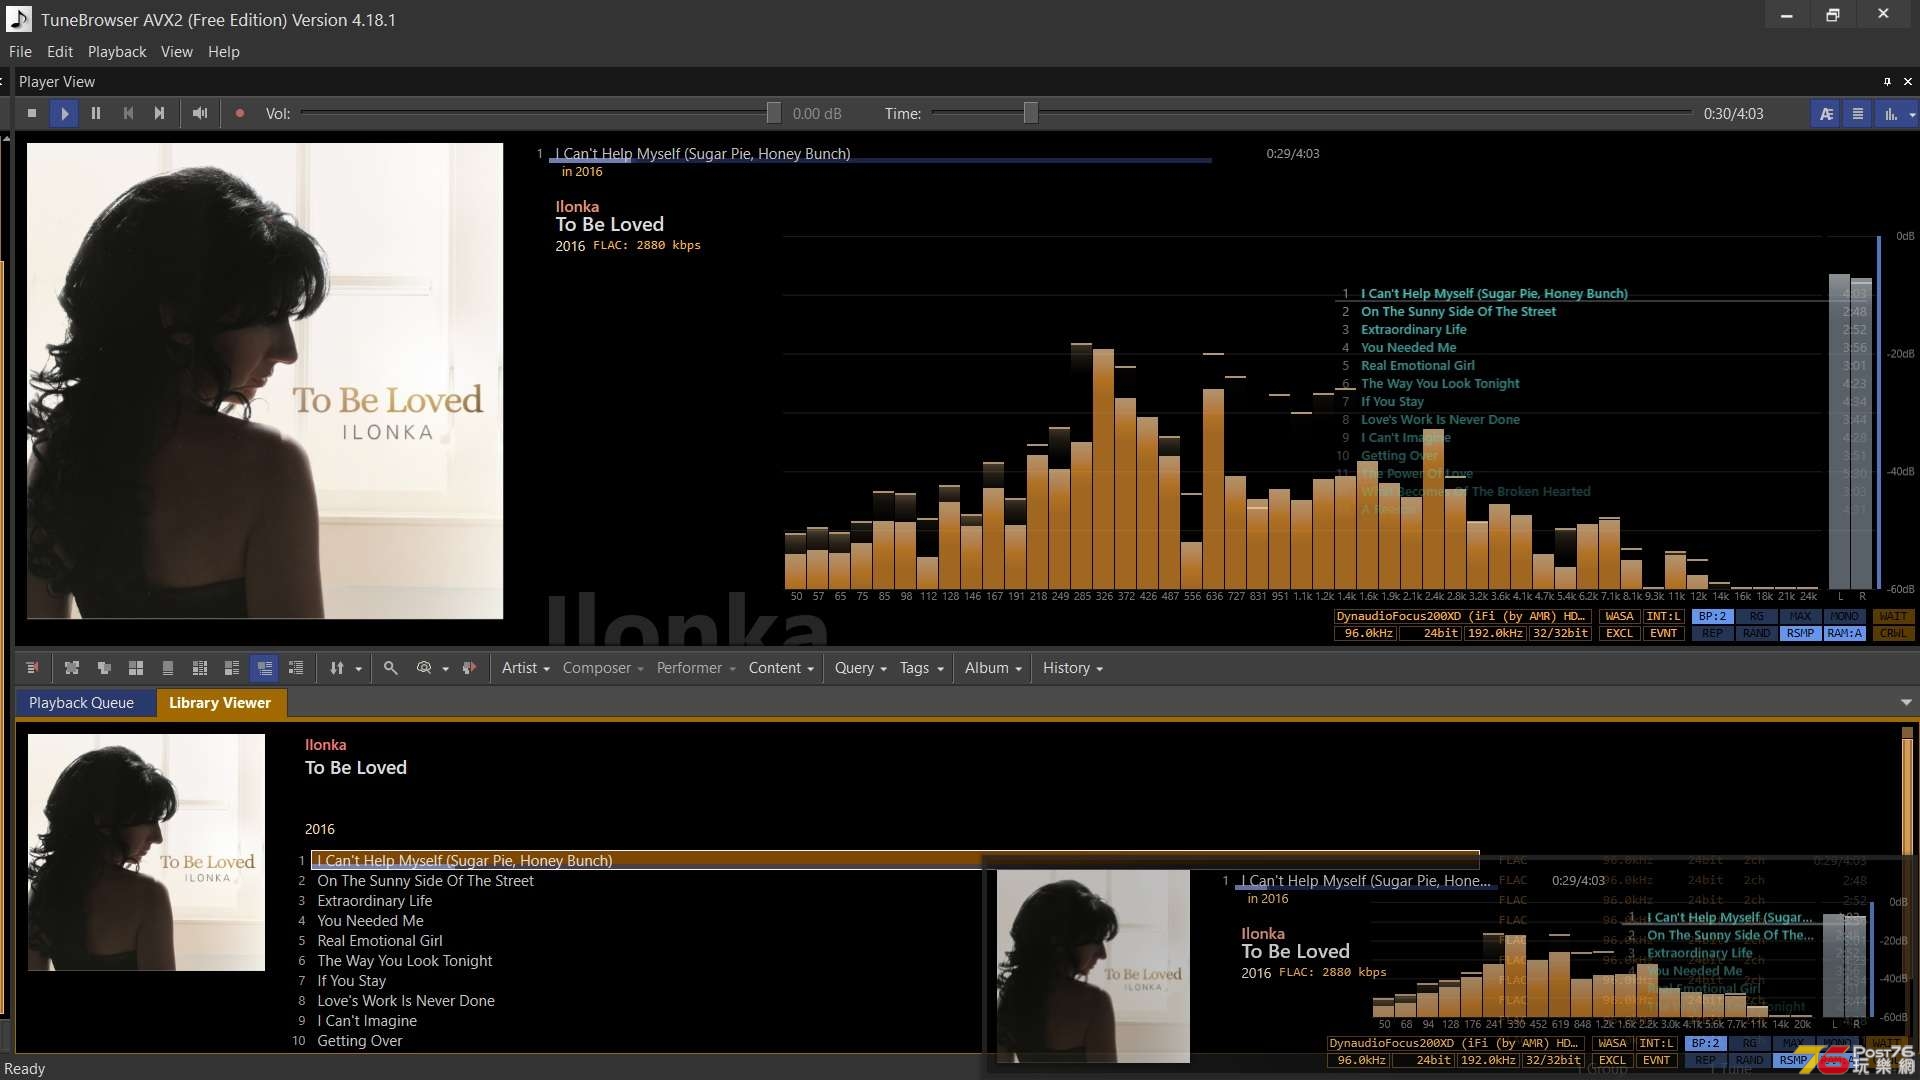Viewport: 1920px width, 1080px height.
Task: Click the EXCL exclusive mode button
Action: (x=1619, y=634)
